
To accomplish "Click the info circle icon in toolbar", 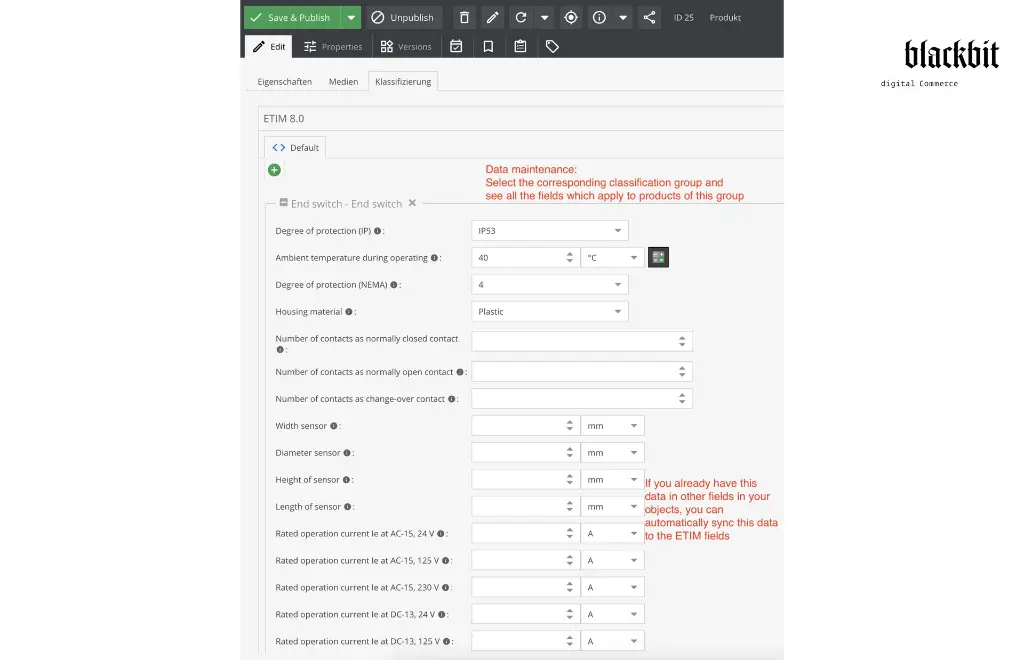I will coord(600,18).
